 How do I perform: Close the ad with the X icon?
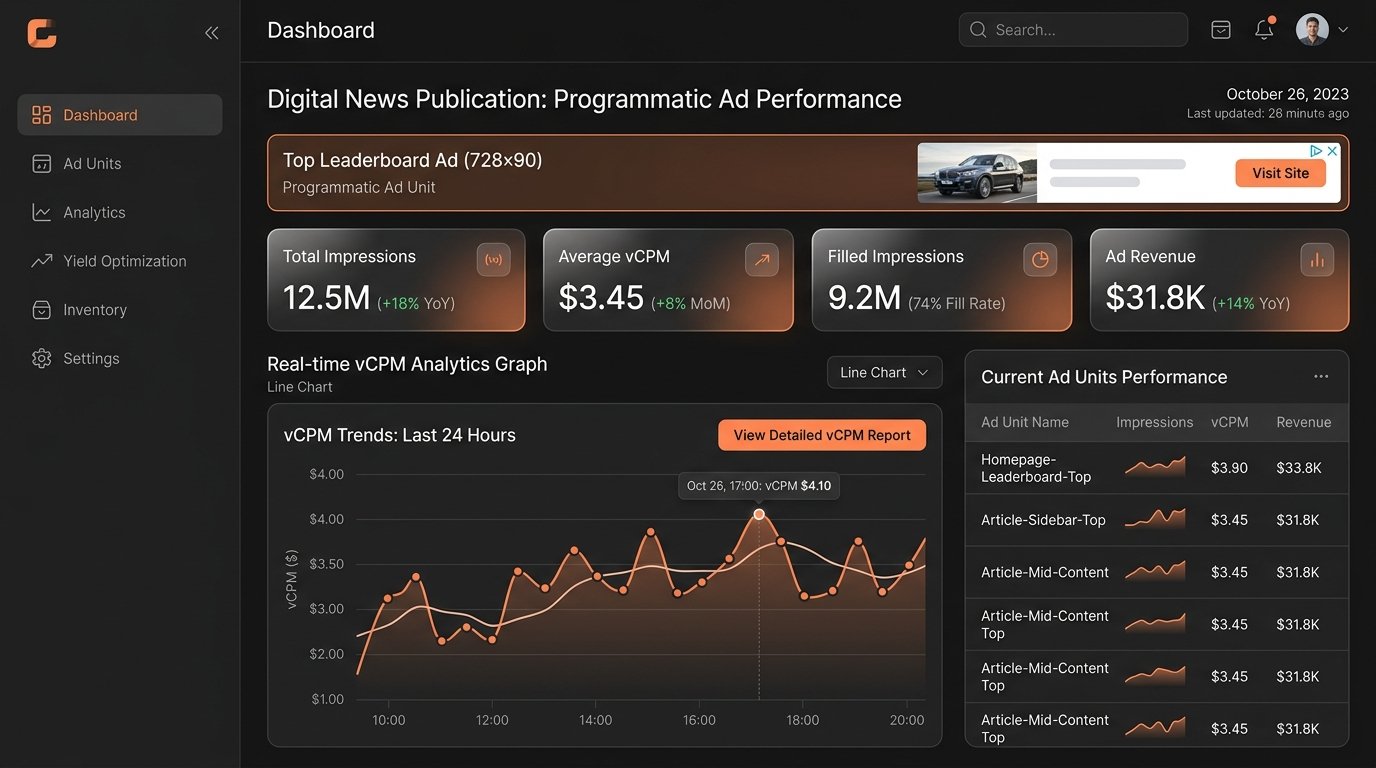click(x=1332, y=151)
